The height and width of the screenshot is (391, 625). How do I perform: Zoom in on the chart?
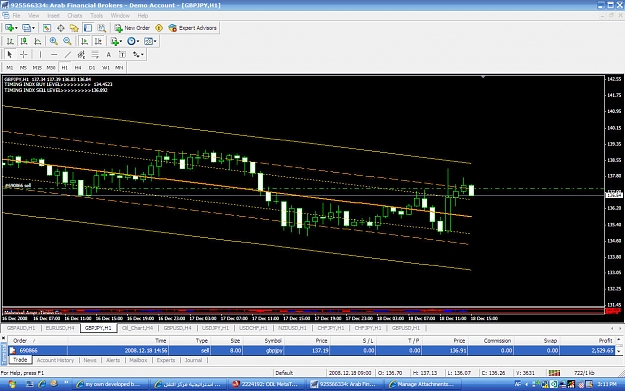53,41
